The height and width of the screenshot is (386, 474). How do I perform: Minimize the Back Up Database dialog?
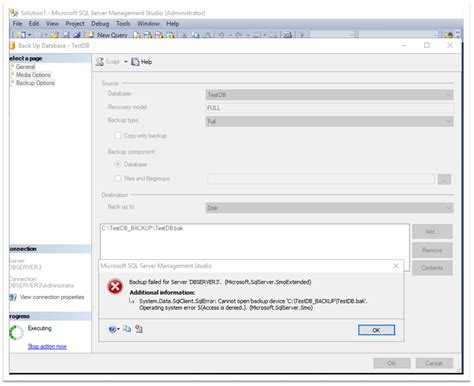404,45
